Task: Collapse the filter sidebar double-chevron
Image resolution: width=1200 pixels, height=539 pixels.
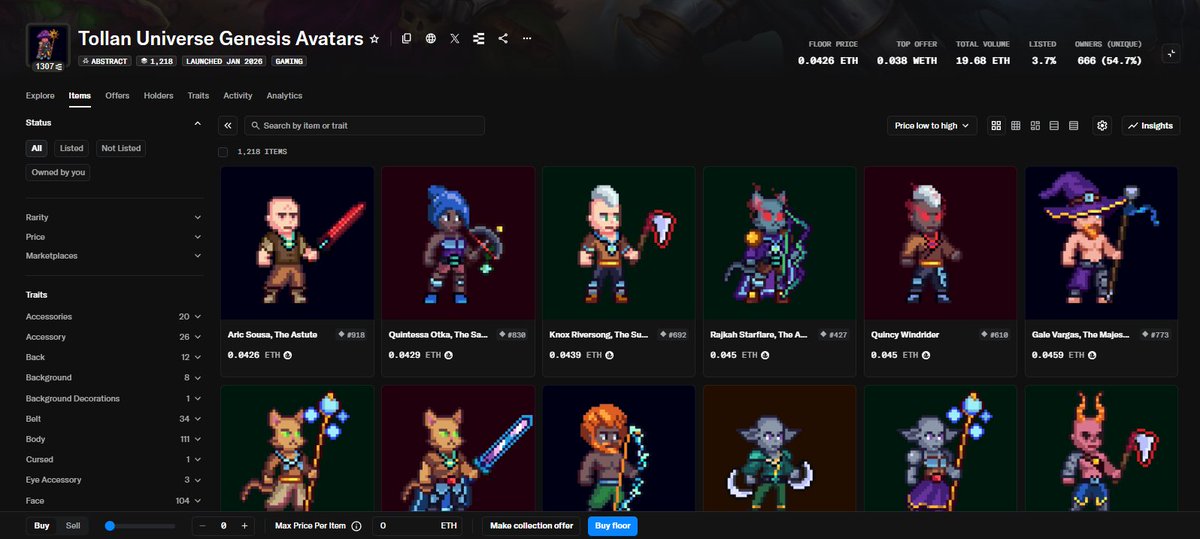Action: (228, 126)
